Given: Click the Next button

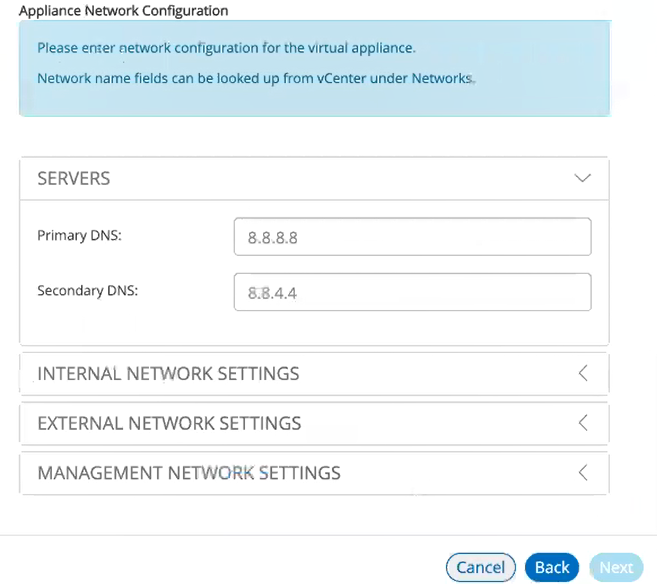Looking at the screenshot, I should [x=616, y=568].
